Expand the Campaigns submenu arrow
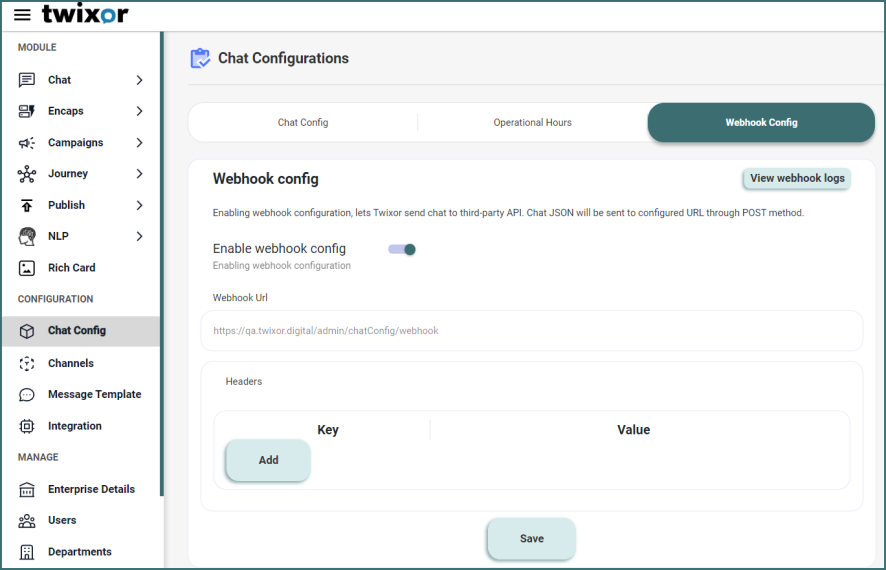Image resolution: width=886 pixels, height=570 pixels. [x=139, y=143]
